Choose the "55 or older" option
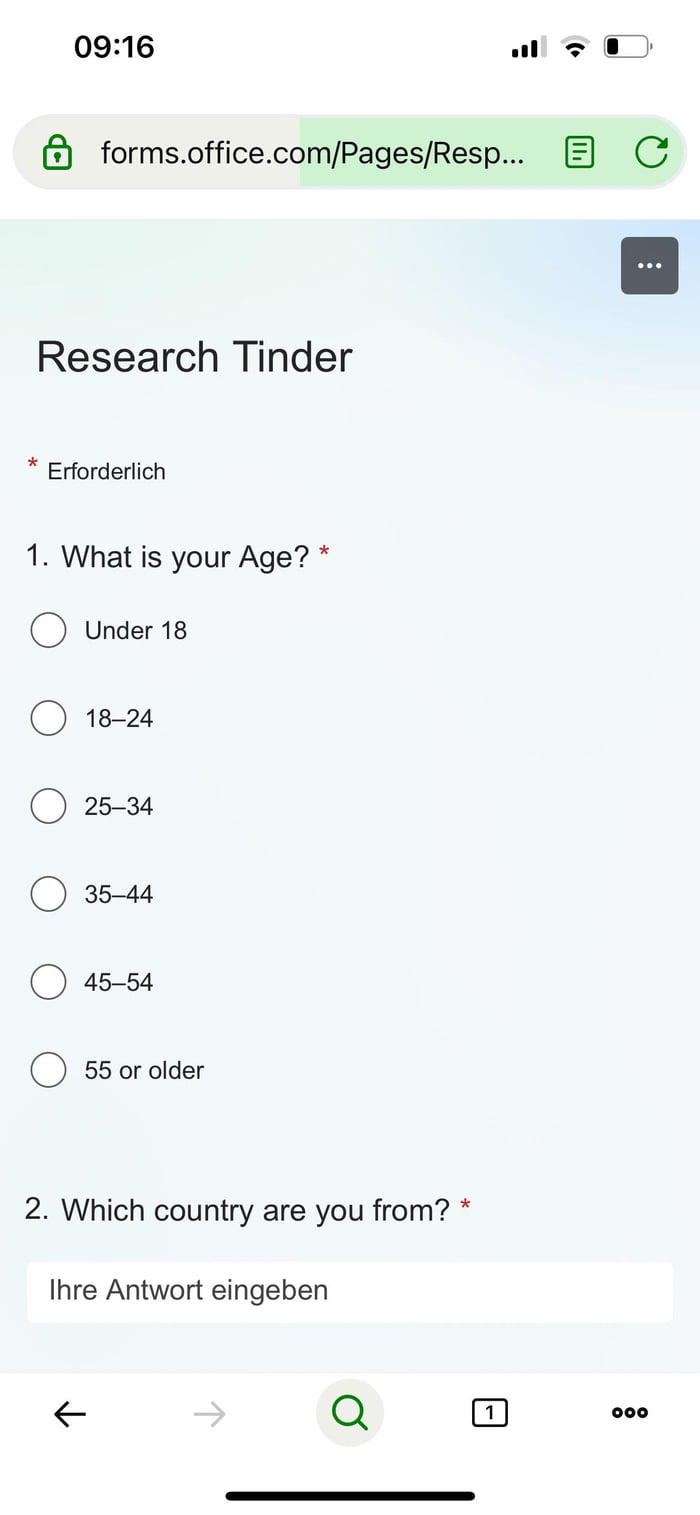 tap(48, 1070)
